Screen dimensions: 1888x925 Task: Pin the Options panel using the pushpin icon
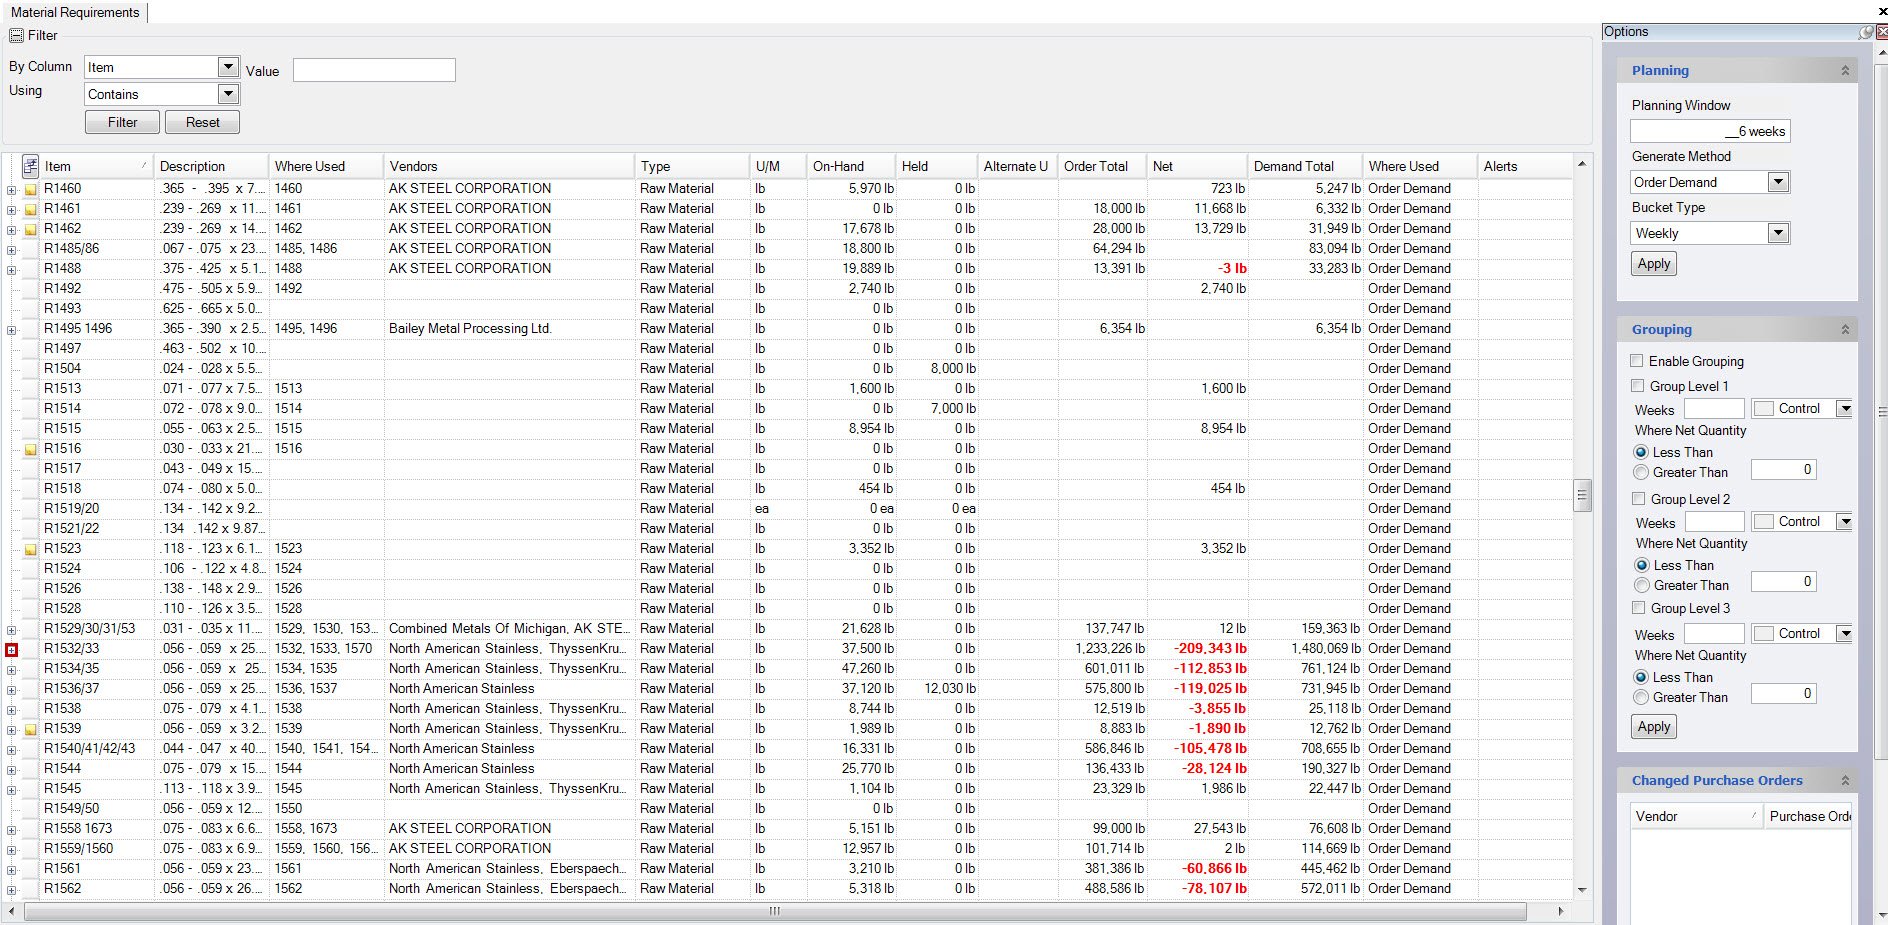click(1866, 32)
